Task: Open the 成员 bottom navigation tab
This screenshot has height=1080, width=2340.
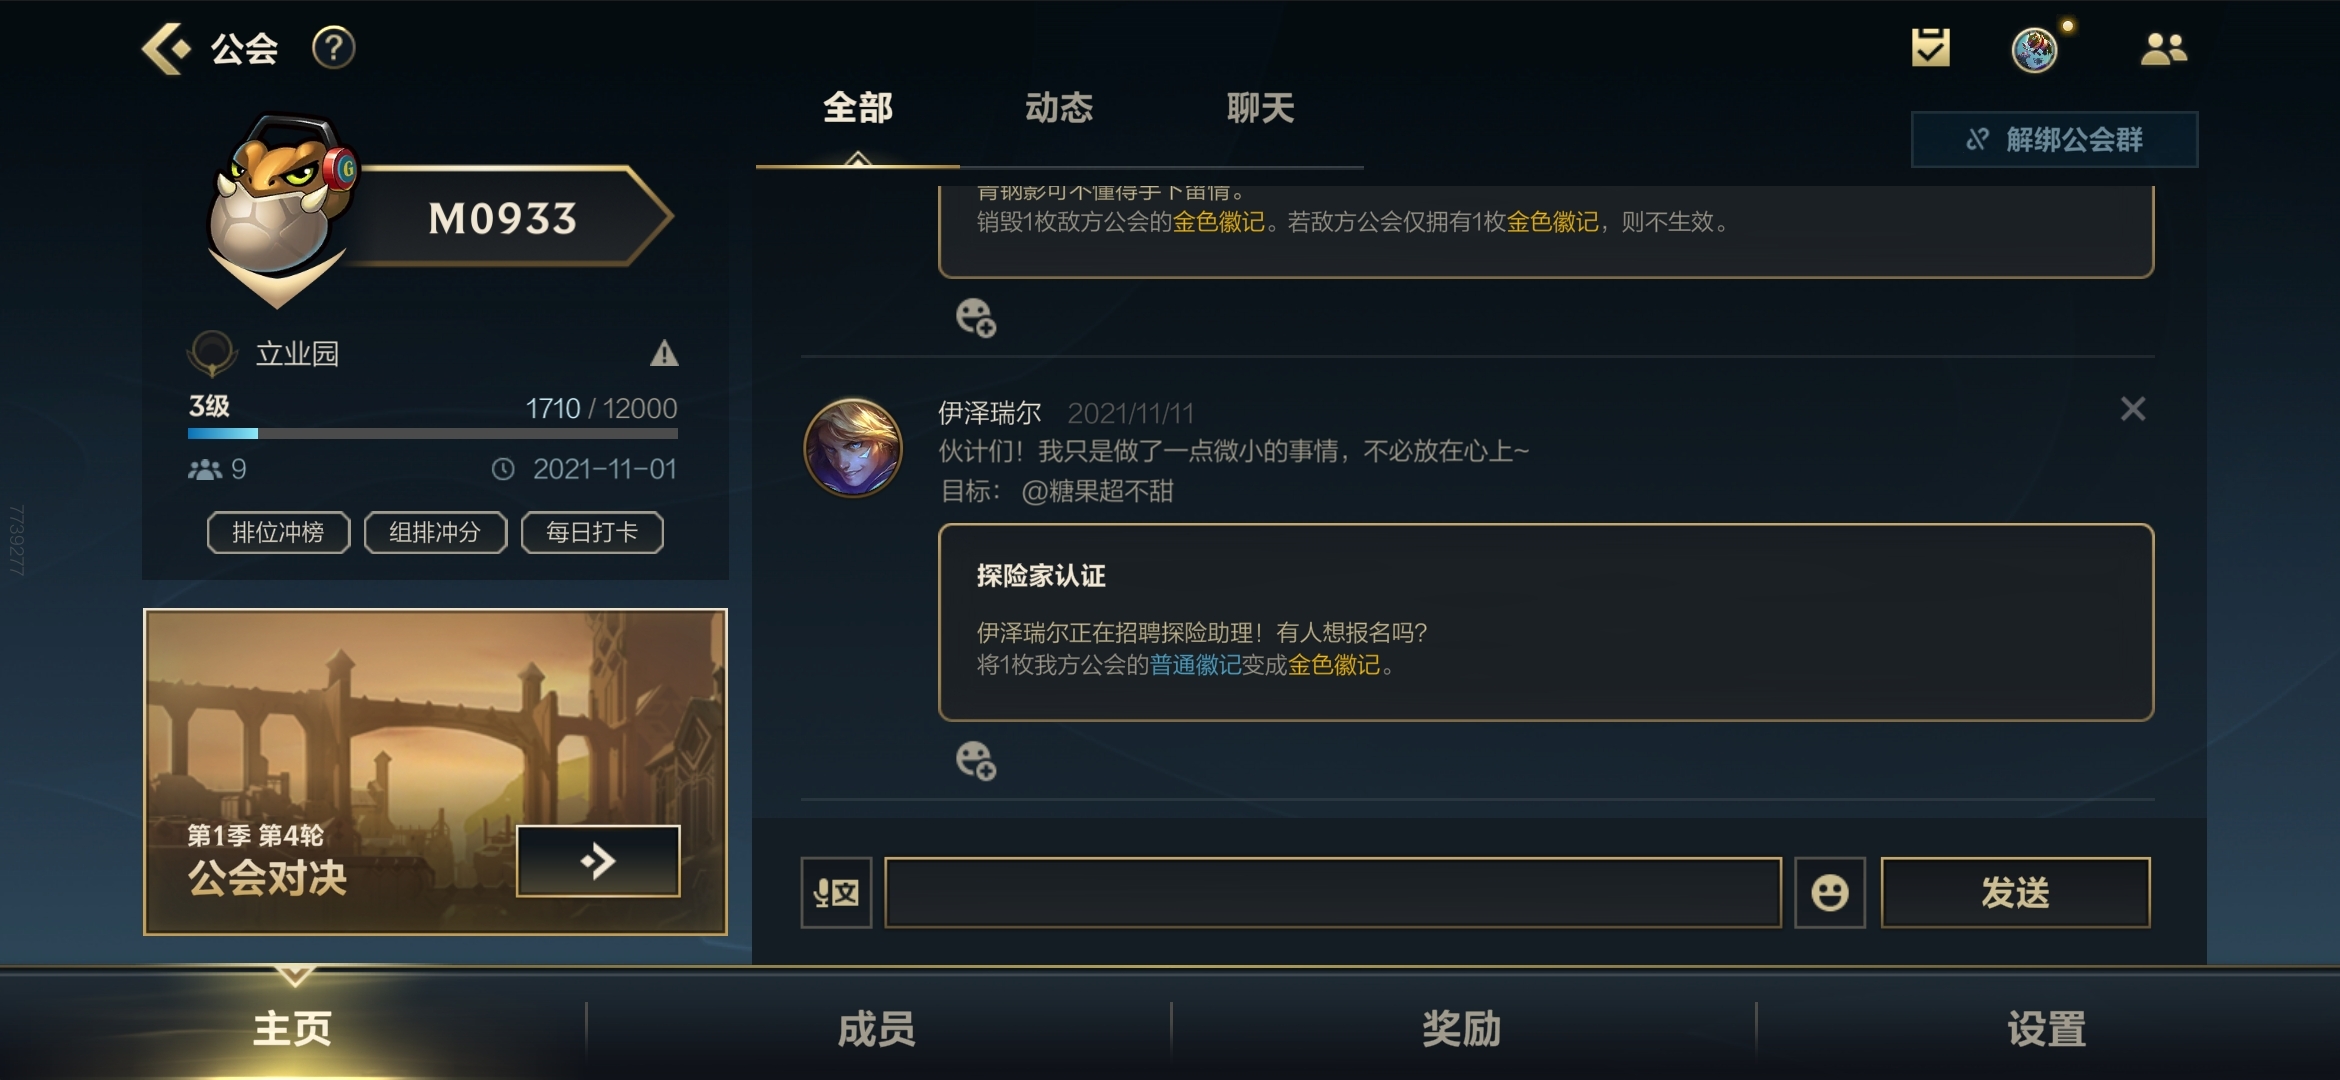Action: [877, 1029]
